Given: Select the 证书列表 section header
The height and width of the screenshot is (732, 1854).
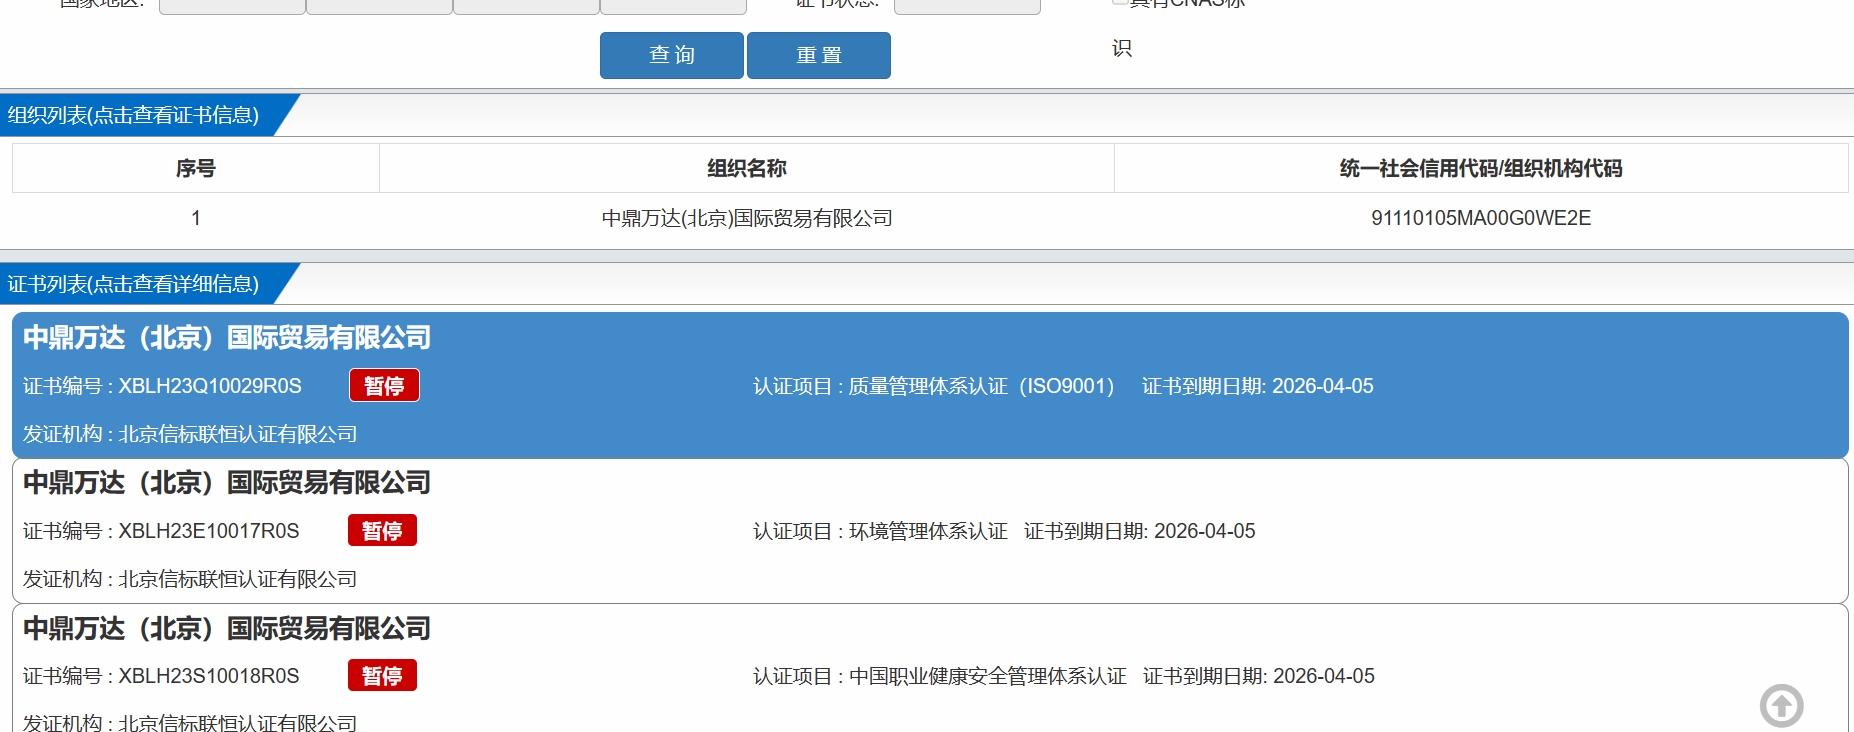Looking at the screenshot, I should [134, 284].
